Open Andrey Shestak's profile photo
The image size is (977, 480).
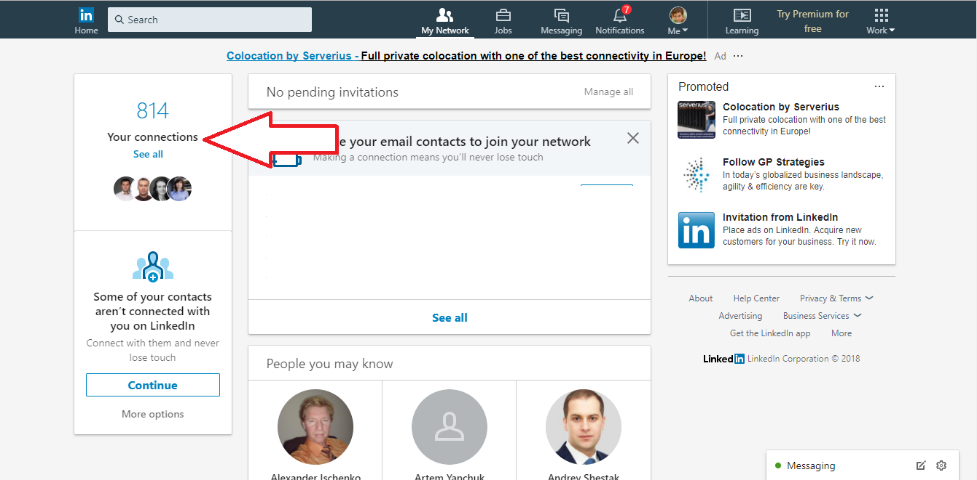583,427
